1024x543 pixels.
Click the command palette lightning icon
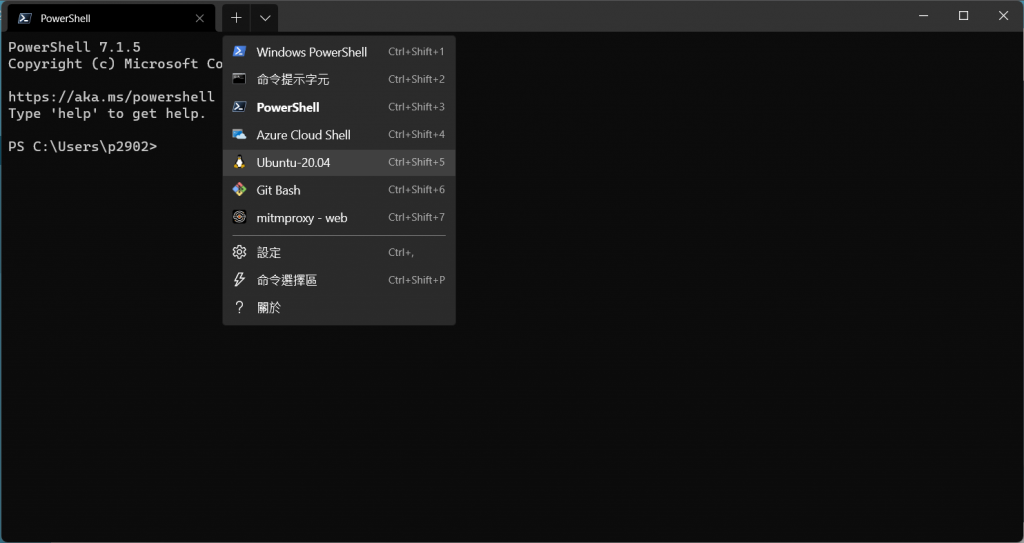point(239,280)
